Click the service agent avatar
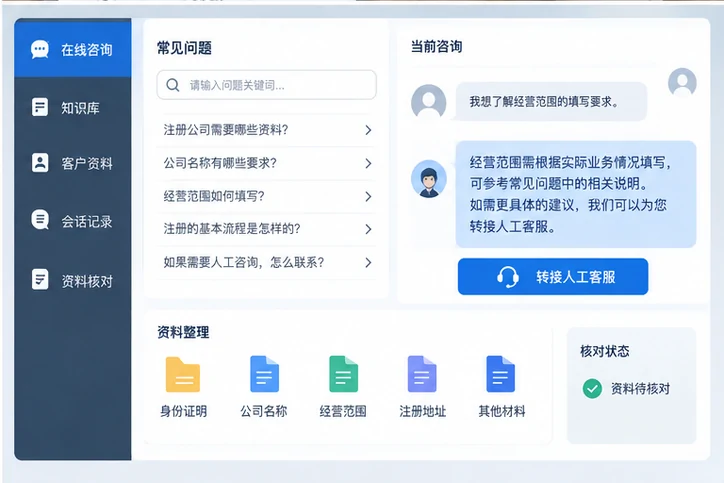724x483 pixels. 428,179
